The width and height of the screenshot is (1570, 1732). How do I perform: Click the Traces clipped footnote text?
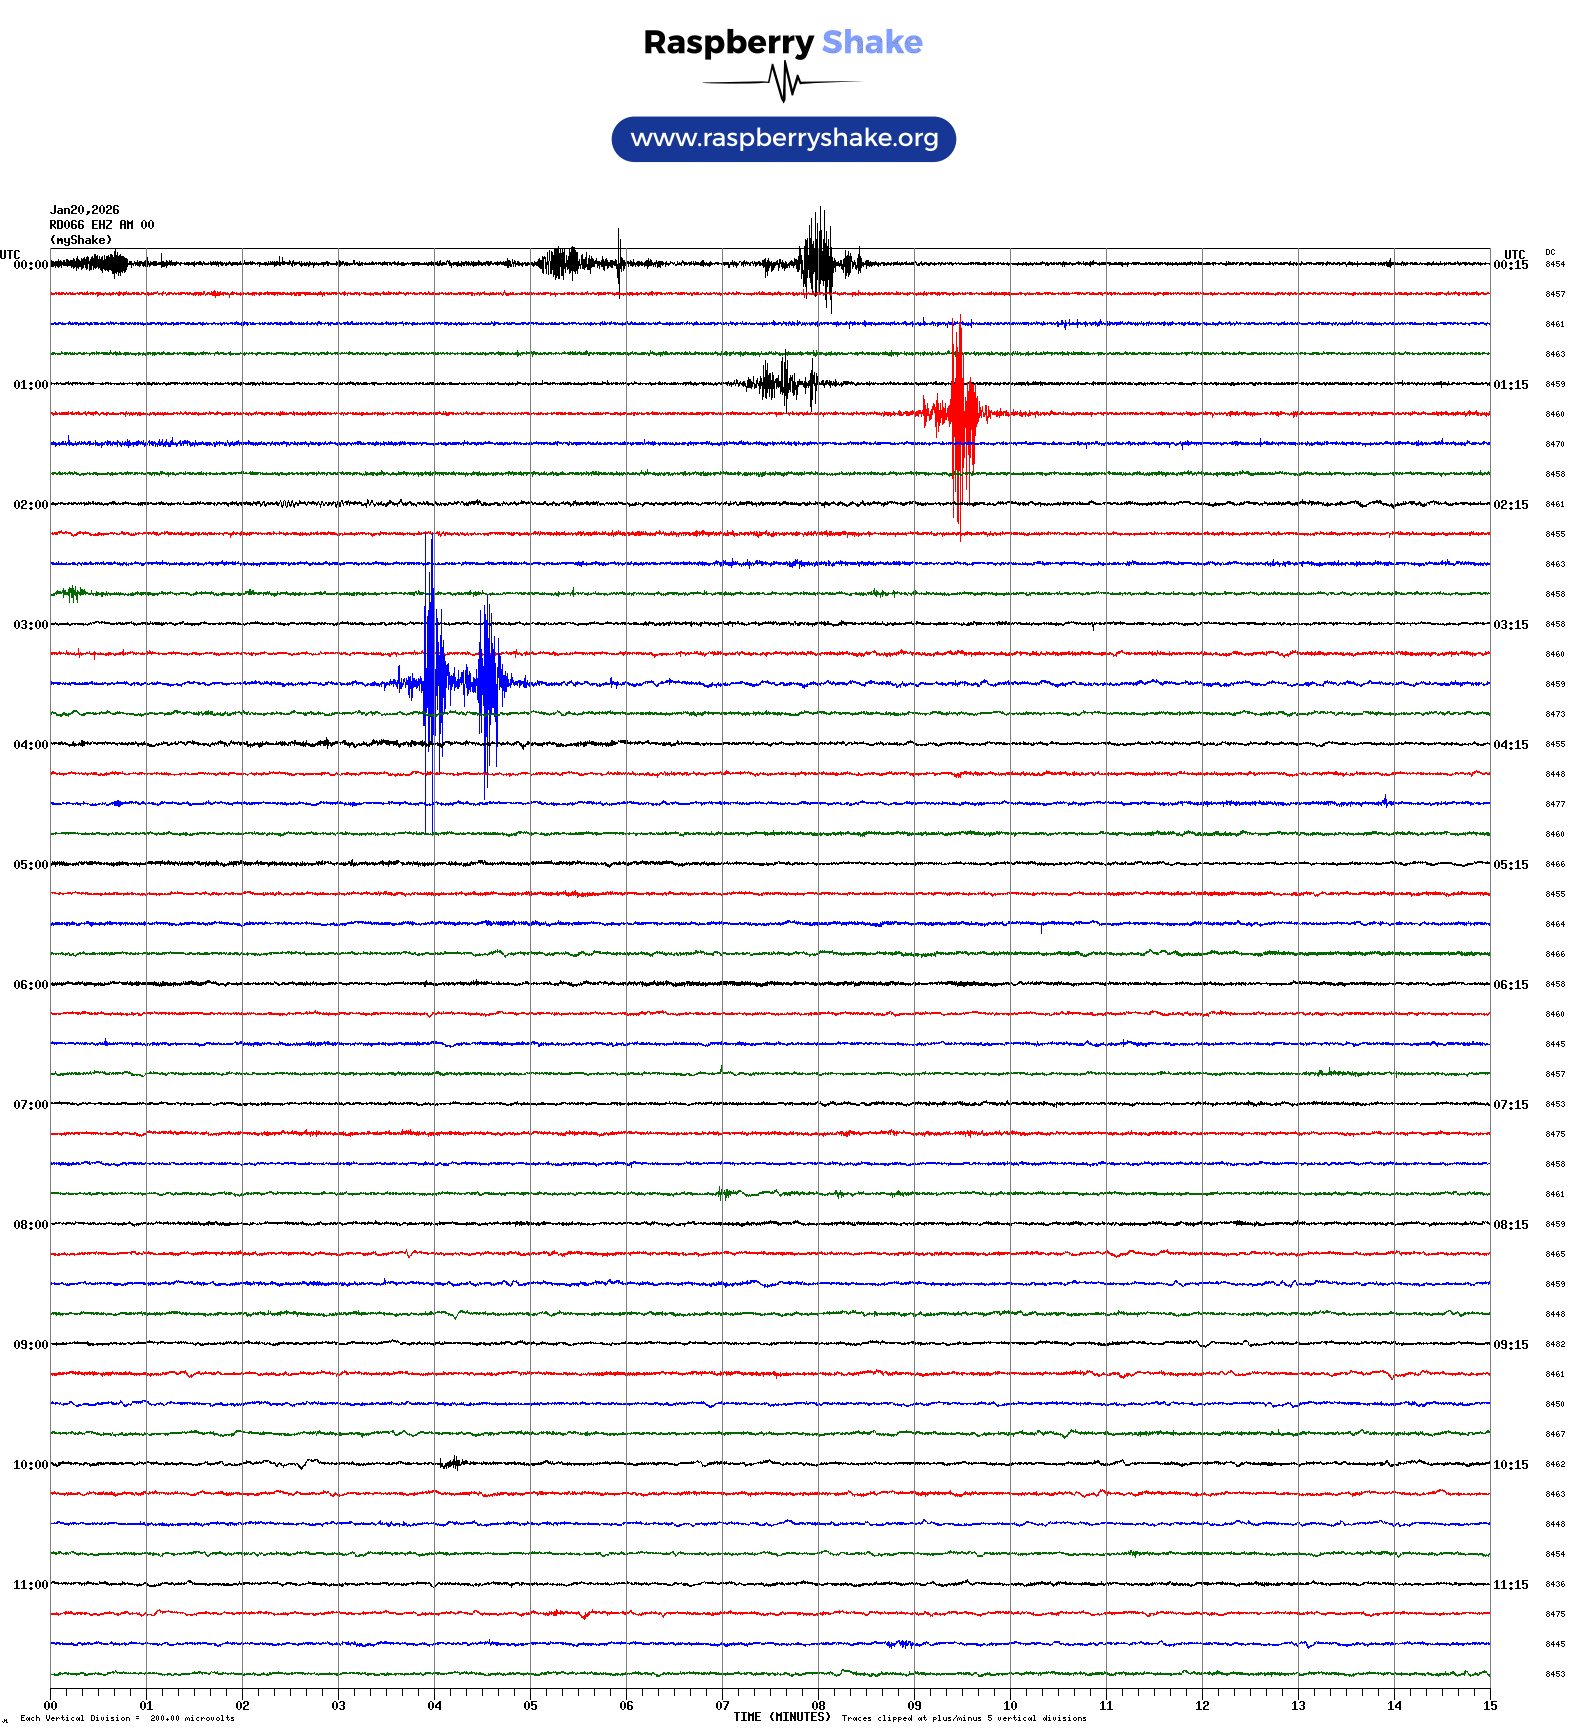click(x=963, y=1719)
